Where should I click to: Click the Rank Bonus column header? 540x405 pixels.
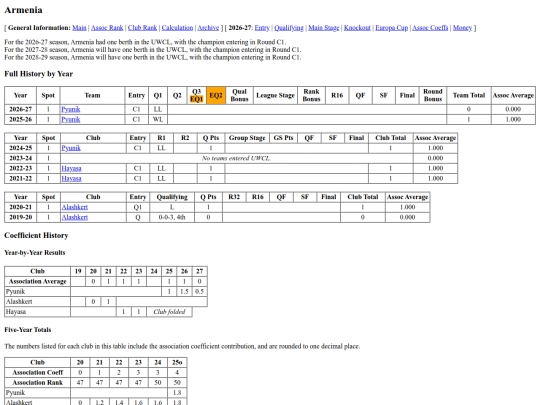[311, 95]
